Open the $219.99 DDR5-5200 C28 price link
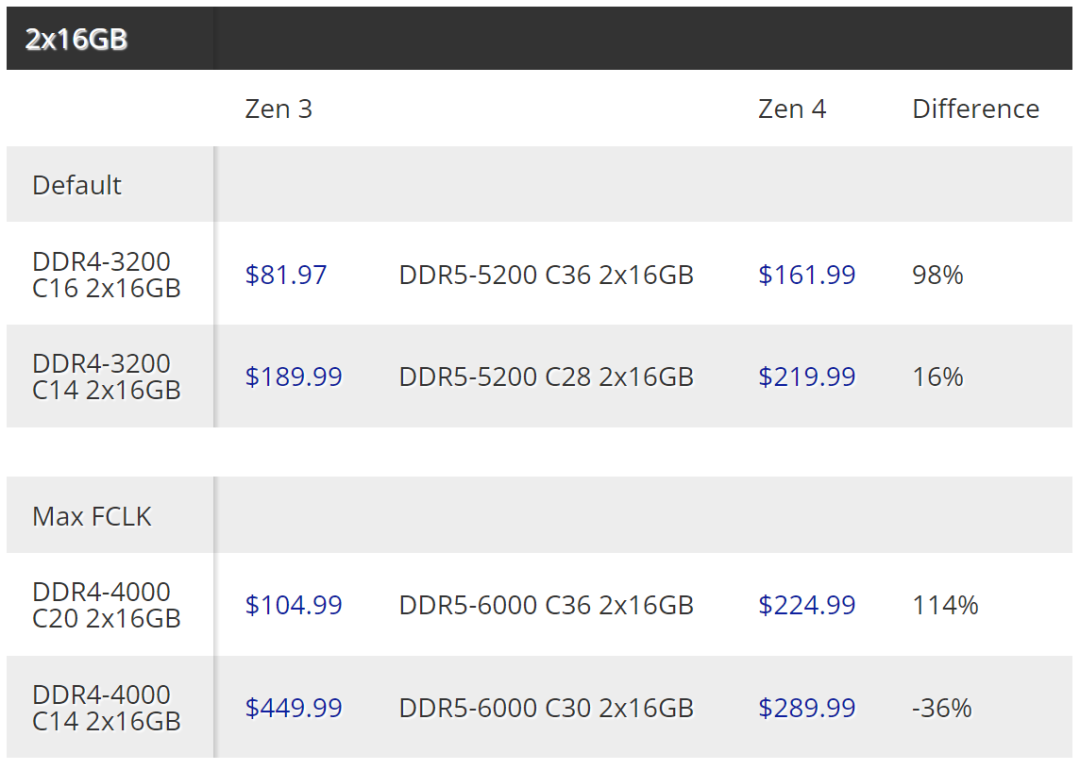 (807, 377)
